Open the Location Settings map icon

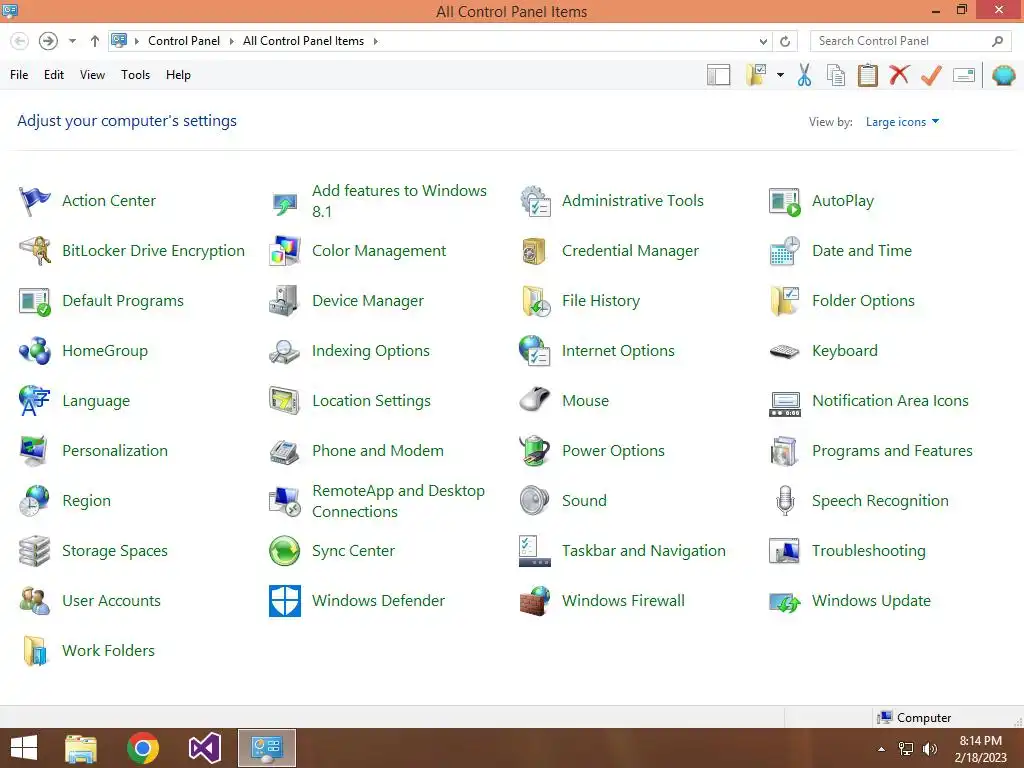point(285,401)
